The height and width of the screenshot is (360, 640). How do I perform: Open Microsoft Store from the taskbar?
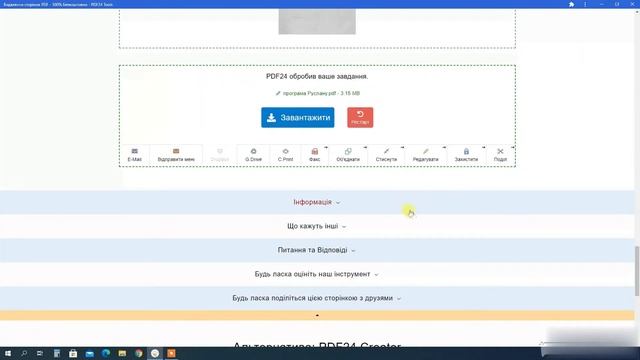[x=73, y=353]
